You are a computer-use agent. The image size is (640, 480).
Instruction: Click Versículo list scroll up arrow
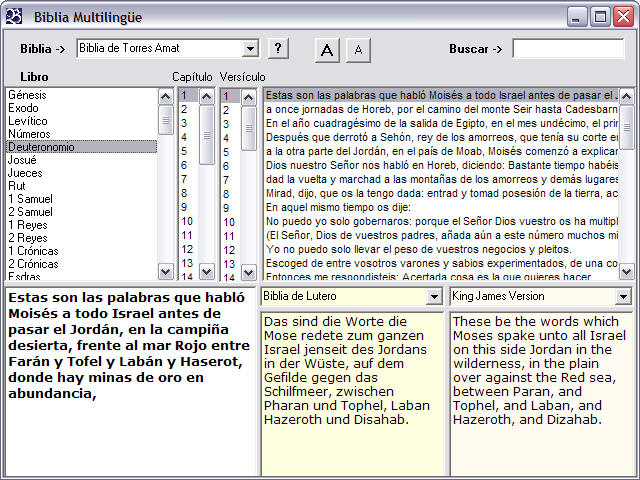pyautogui.click(x=249, y=97)
